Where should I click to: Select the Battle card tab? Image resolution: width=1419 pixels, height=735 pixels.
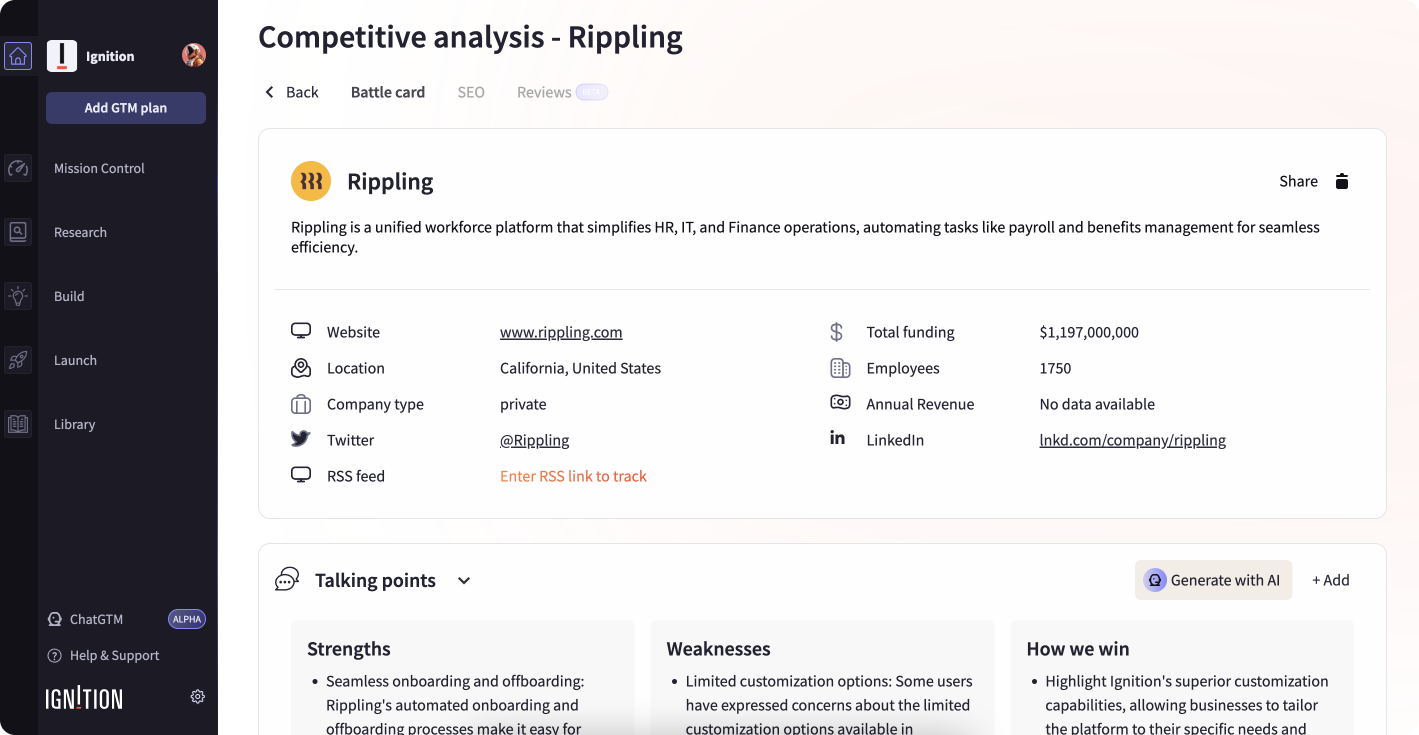tap(388, 92)
